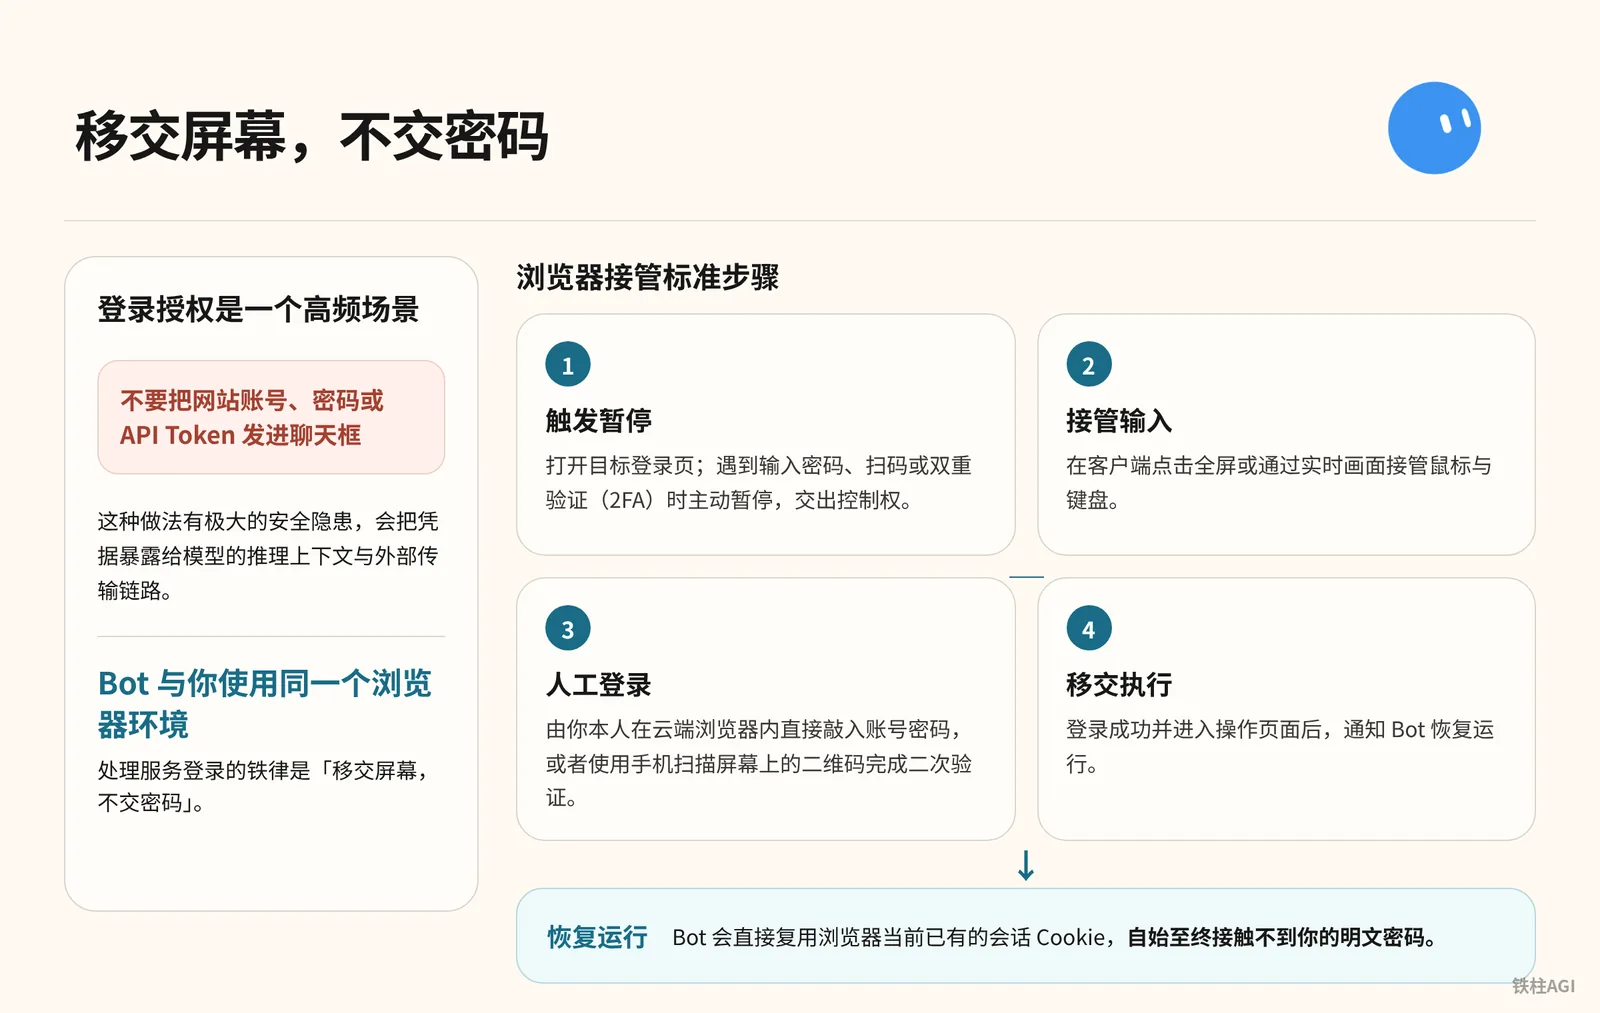Click the teal label 恢复运行

tap(597, 937)
